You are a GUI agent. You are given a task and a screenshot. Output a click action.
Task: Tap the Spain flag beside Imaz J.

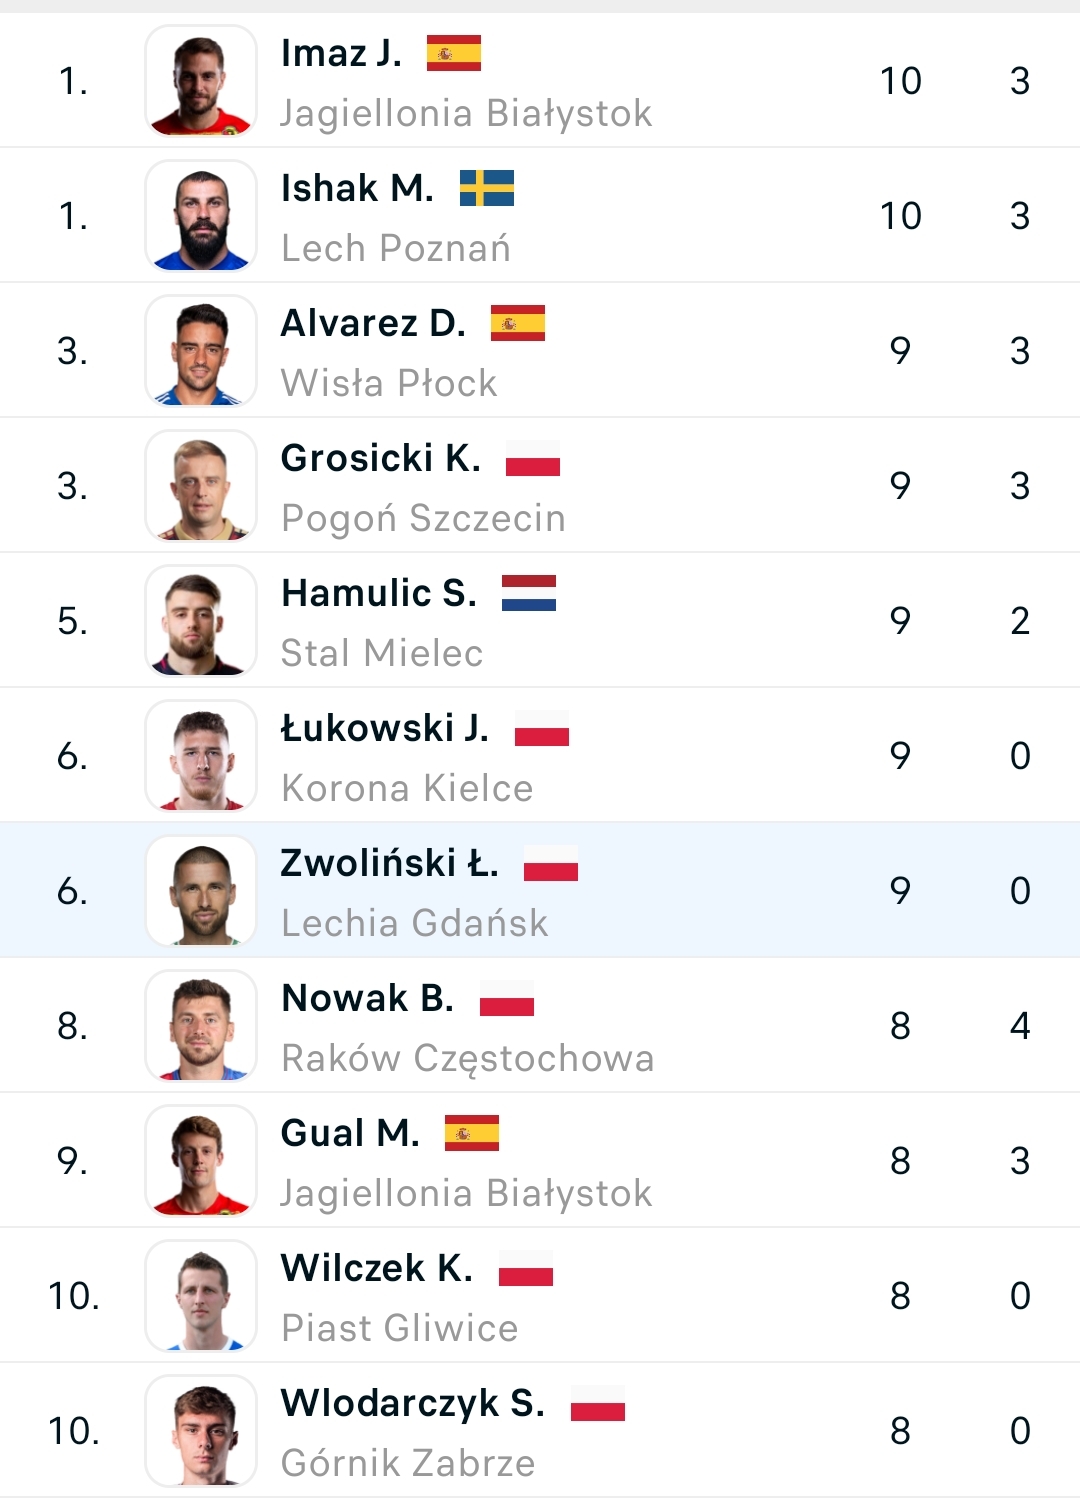point(453,53)
